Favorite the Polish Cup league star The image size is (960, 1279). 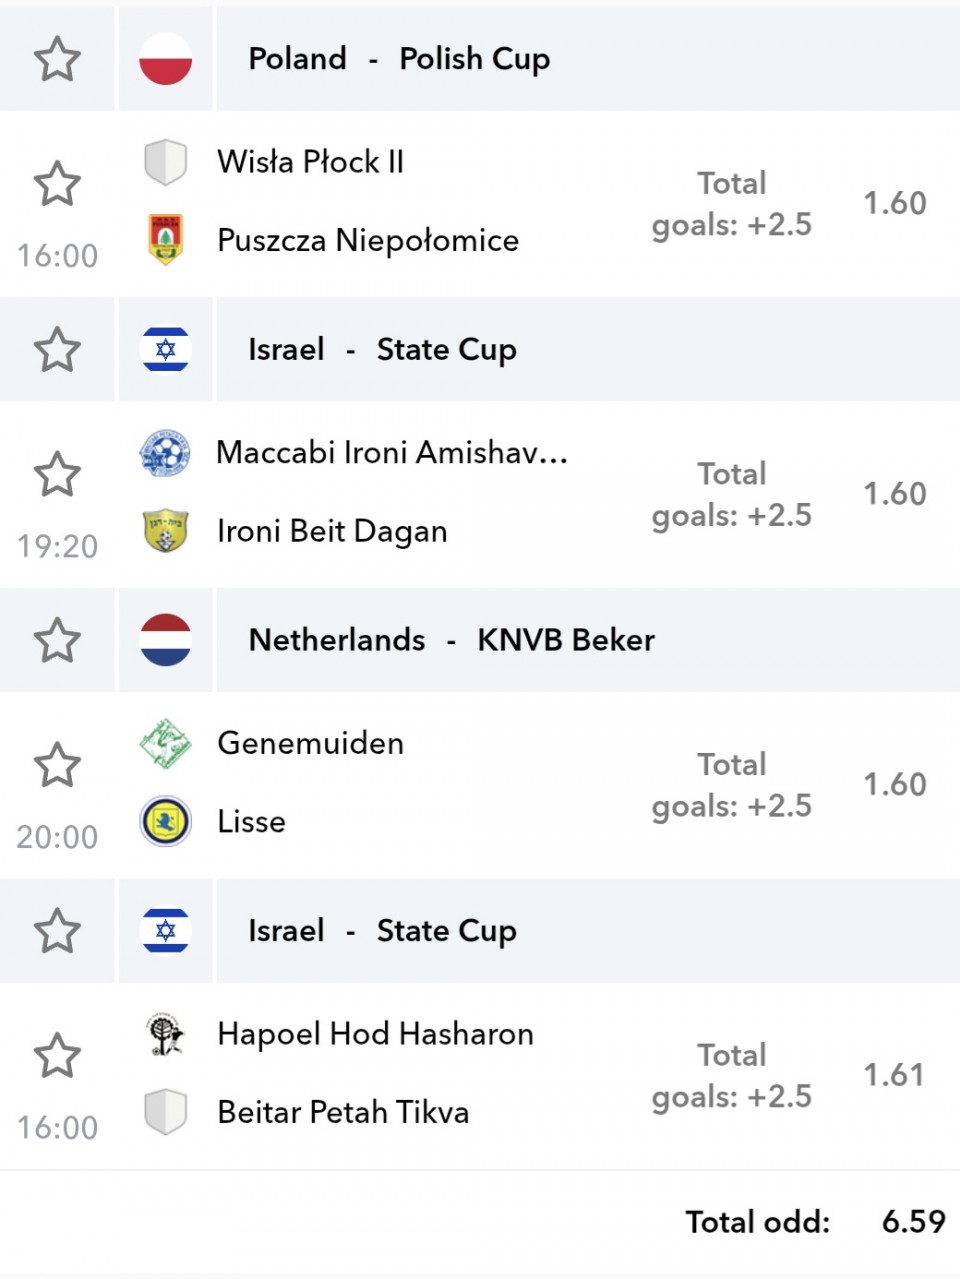coord(57,59)
